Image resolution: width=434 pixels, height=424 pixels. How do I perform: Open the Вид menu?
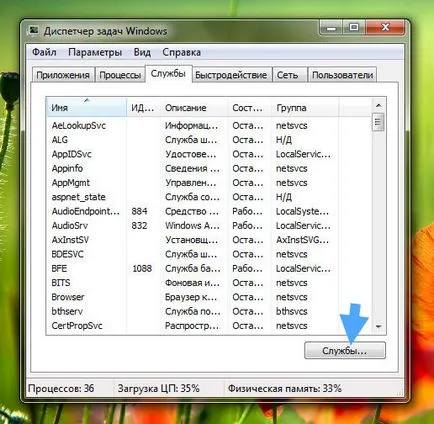[142, 52]
